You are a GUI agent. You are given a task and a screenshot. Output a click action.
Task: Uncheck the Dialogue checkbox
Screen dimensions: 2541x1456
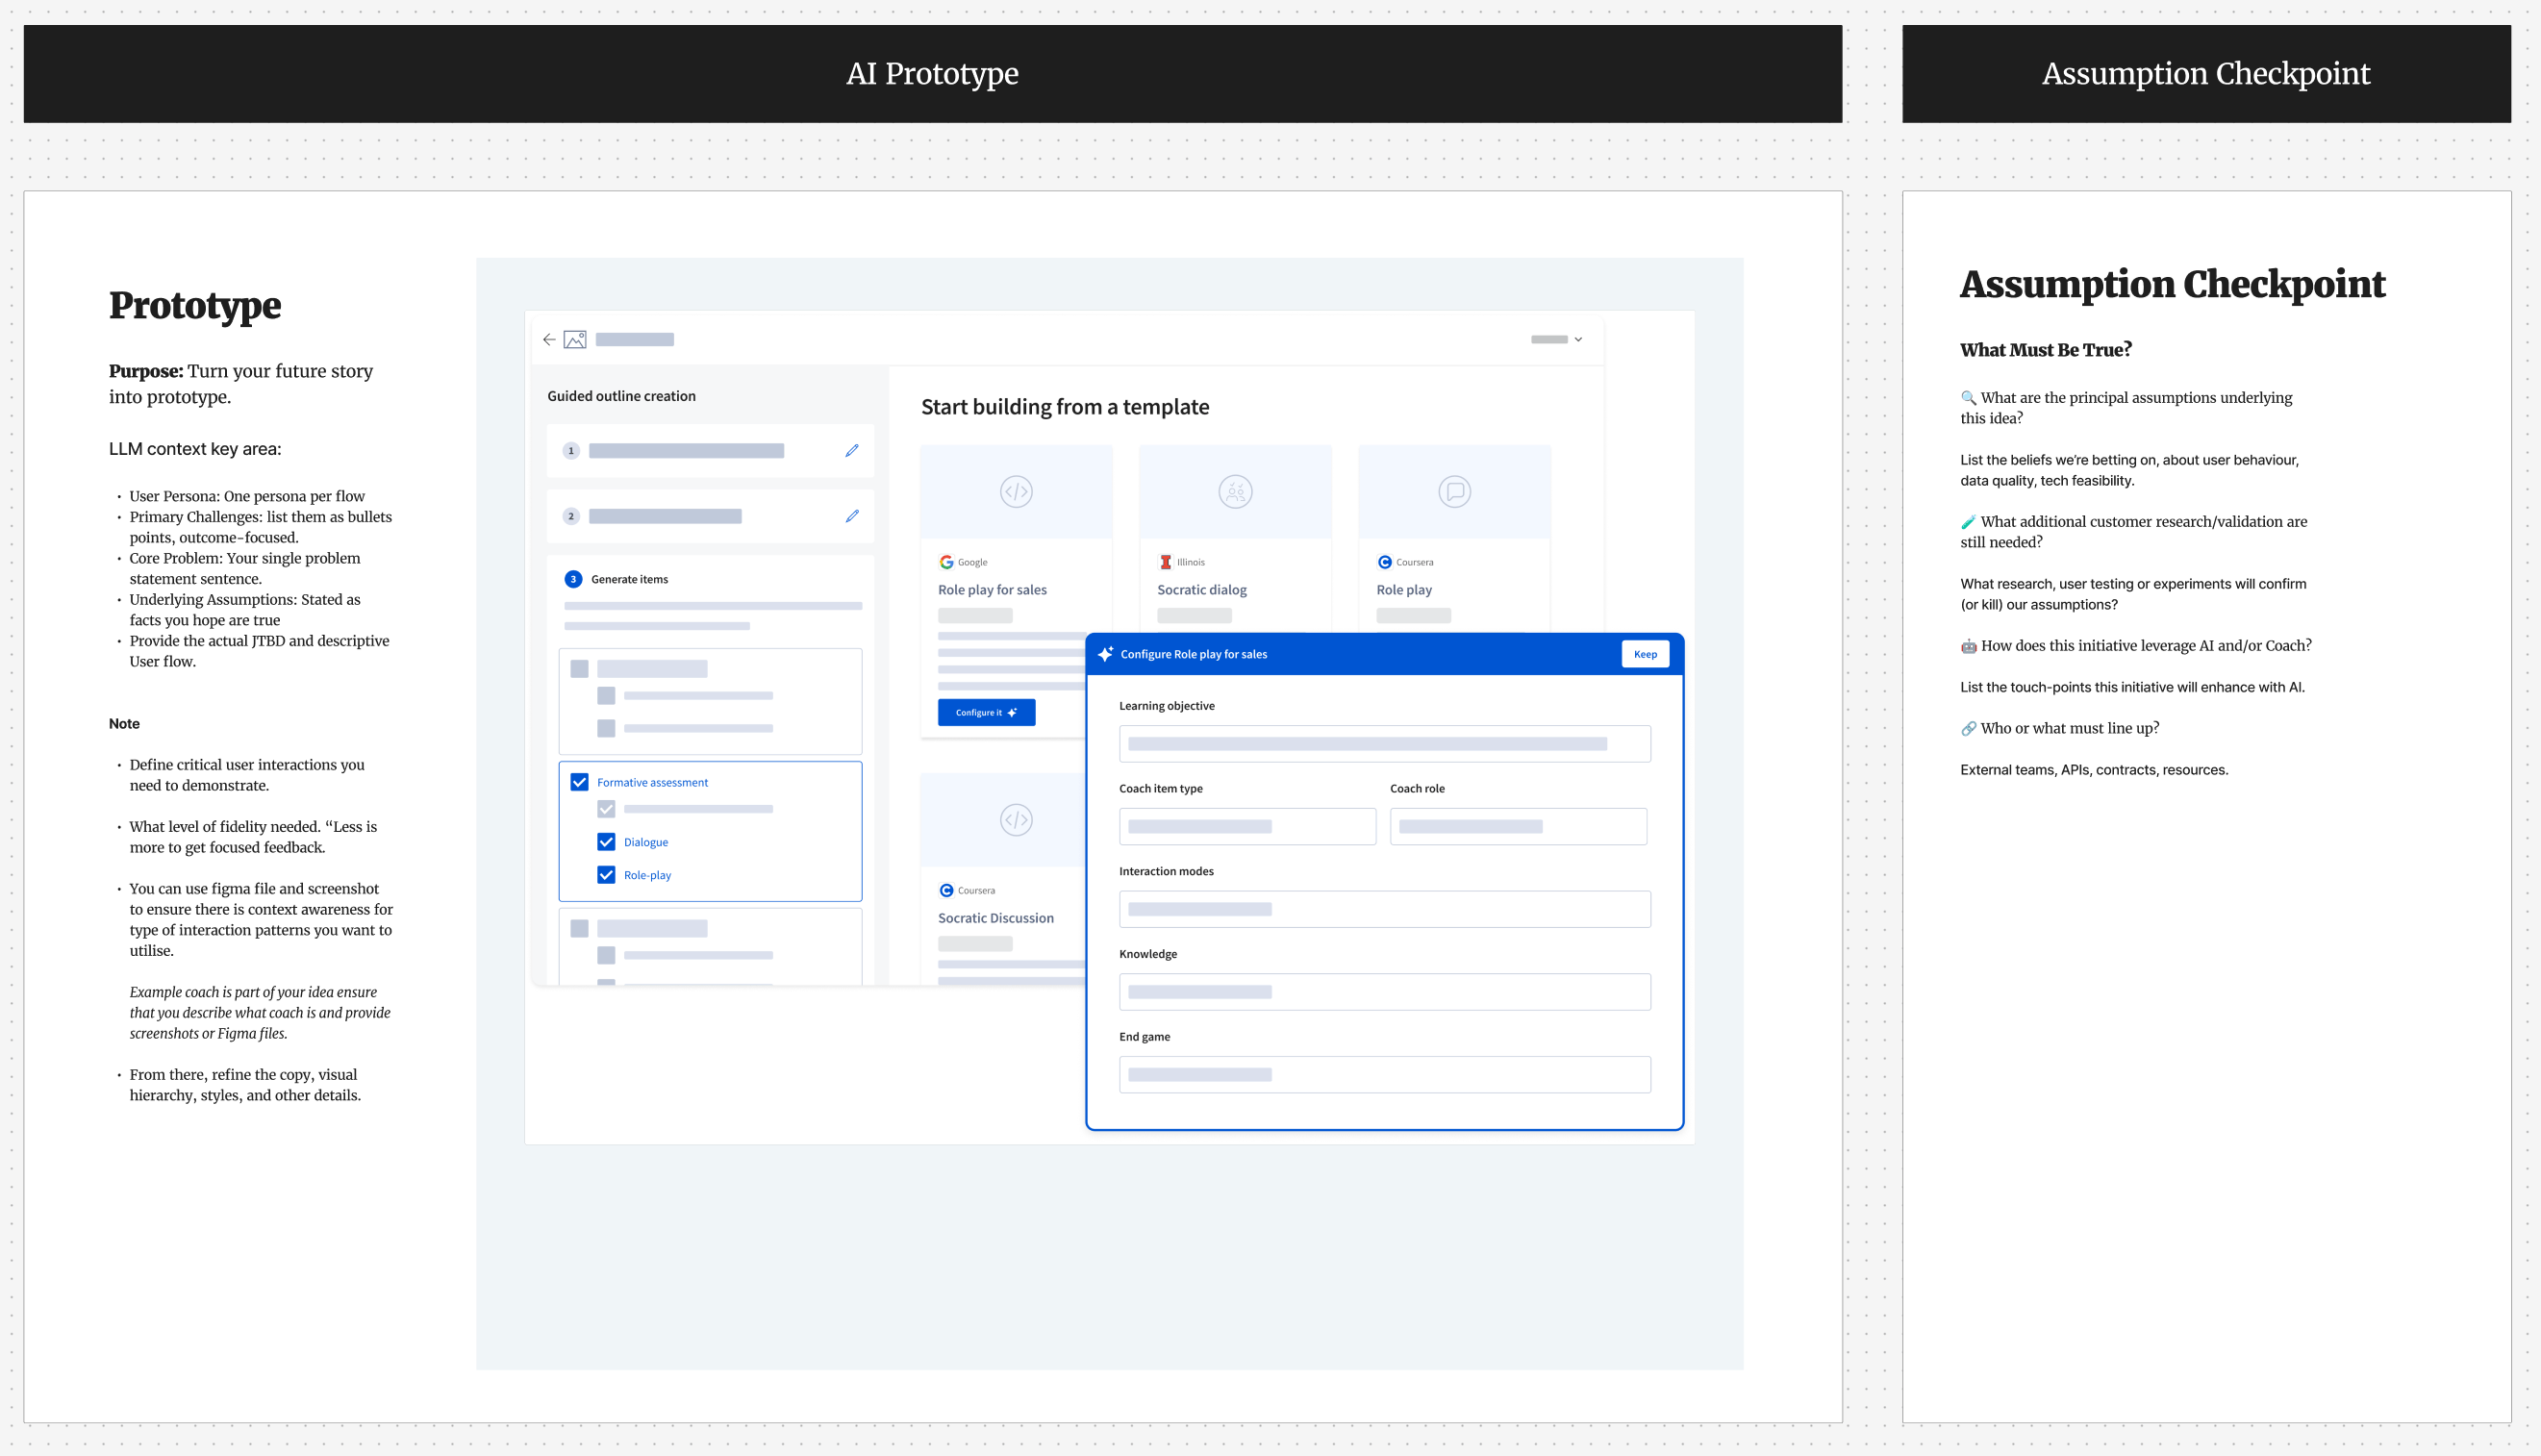point(606,842)
